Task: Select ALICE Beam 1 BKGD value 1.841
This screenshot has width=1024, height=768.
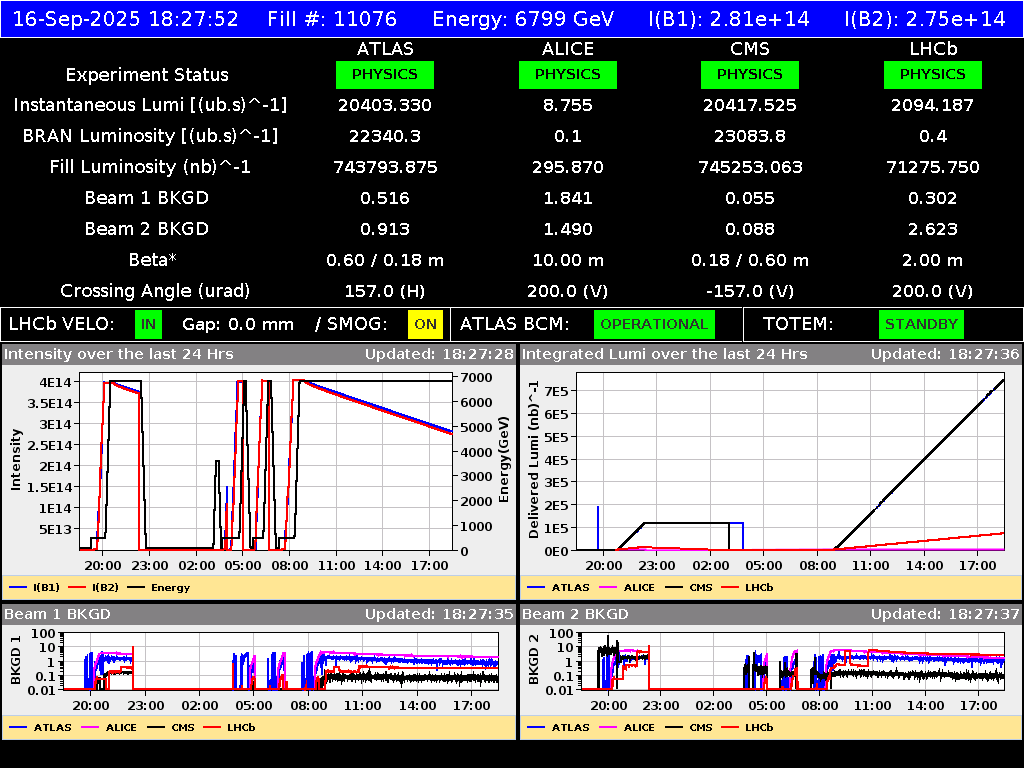Action: (568, 198)
